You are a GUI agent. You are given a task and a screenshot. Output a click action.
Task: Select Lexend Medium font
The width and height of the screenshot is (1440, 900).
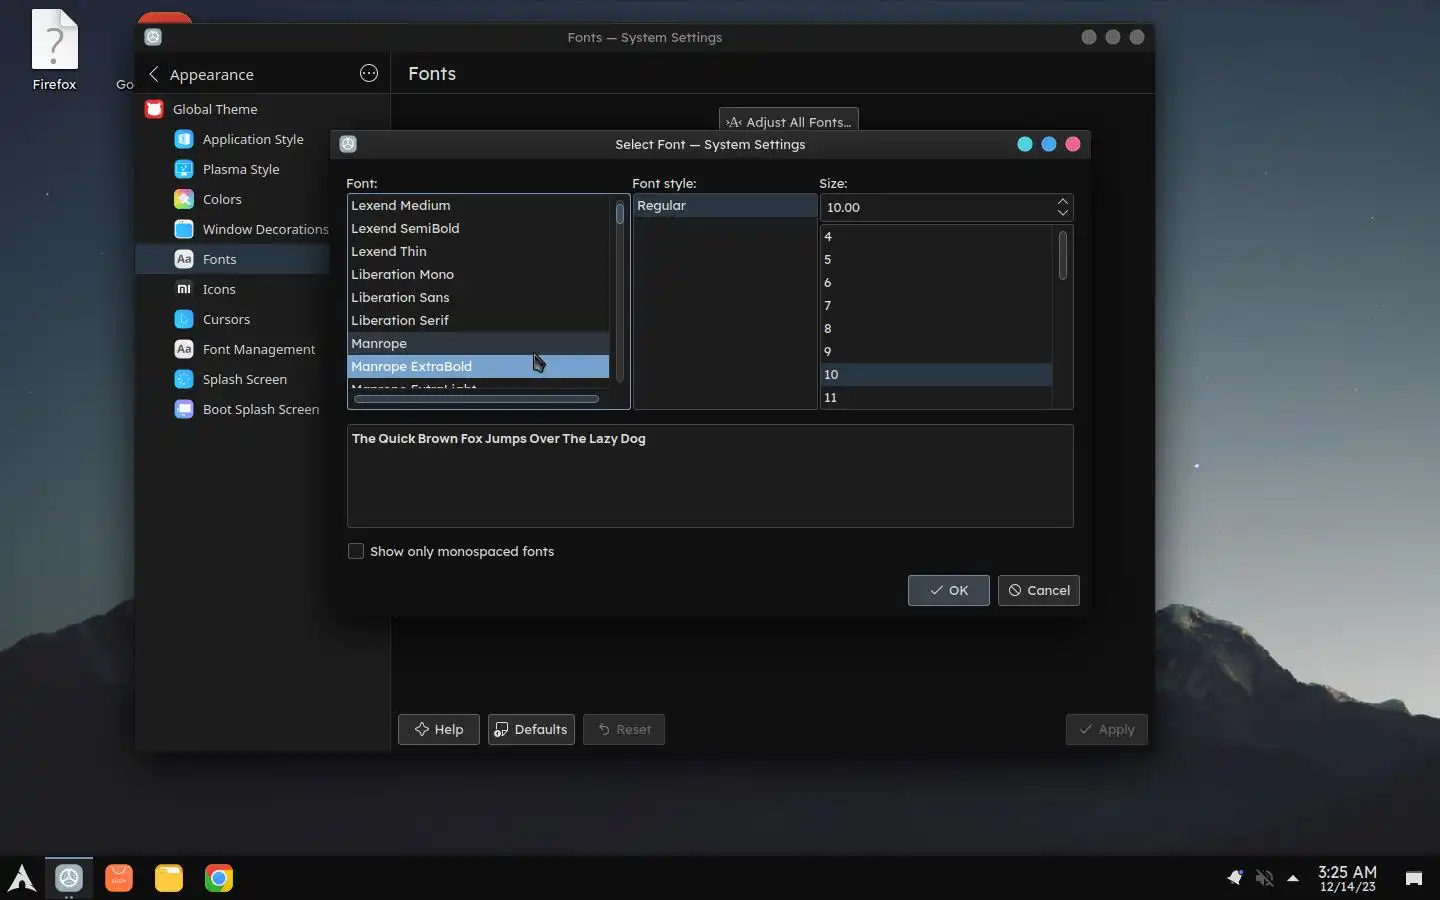[x=478, y=205]
